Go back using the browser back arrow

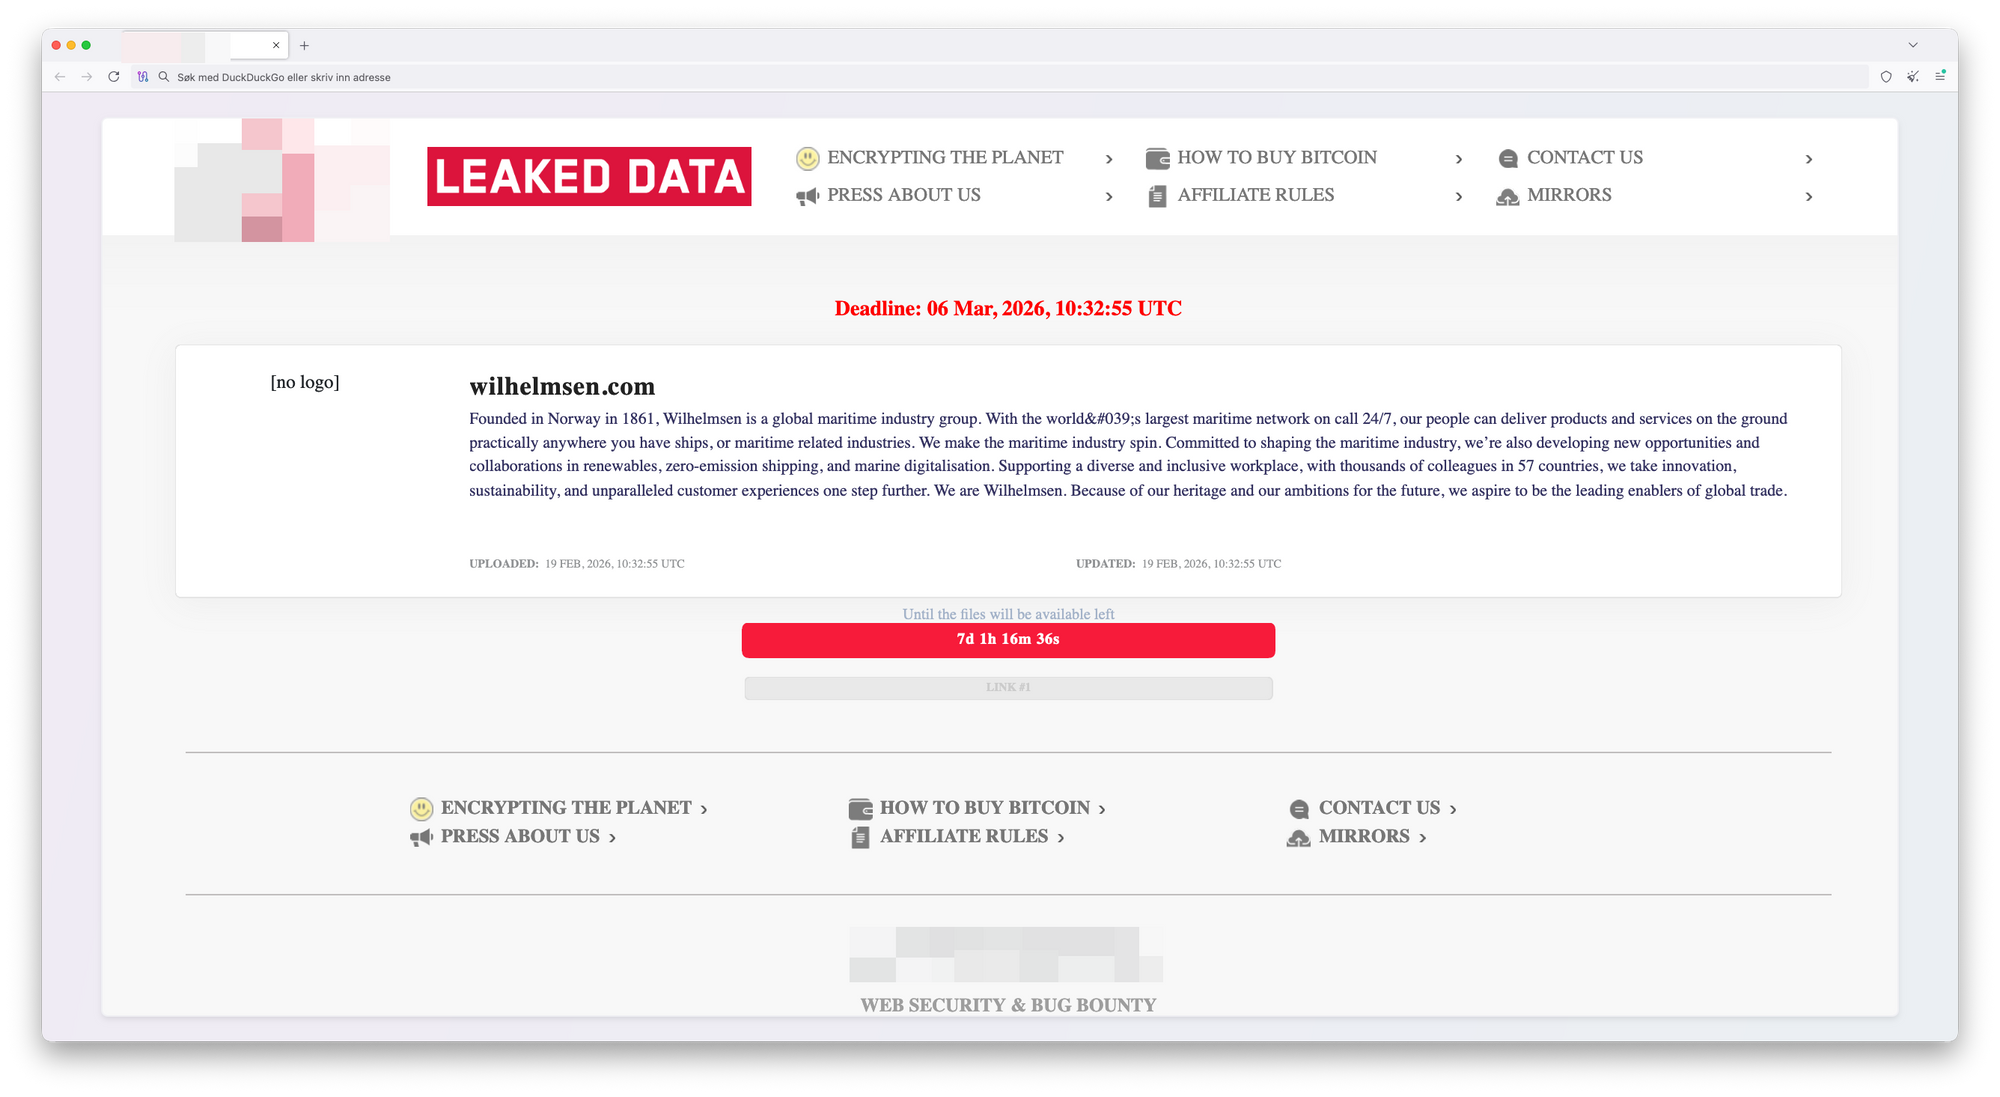[60, 77]
